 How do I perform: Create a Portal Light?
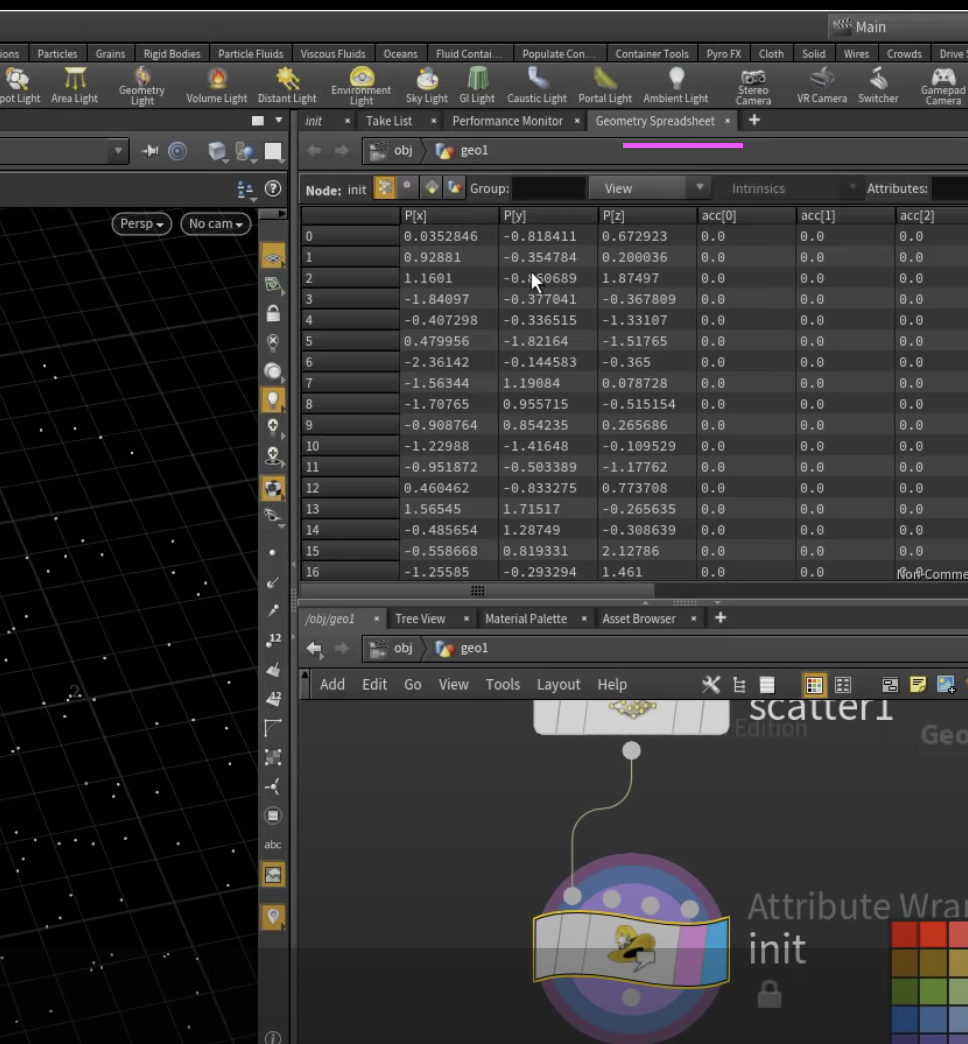point(605,85)
